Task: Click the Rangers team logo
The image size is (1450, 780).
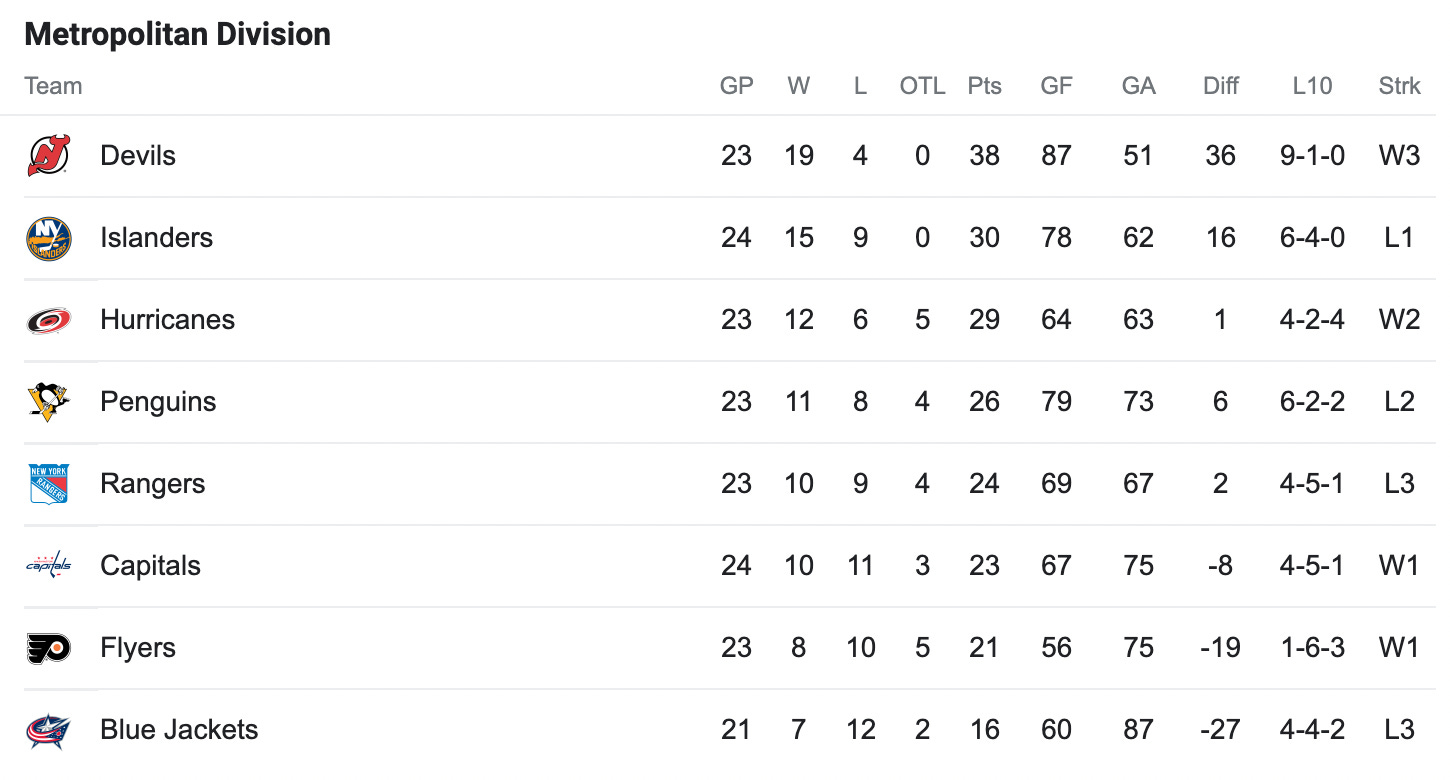Action: point(49,484)
